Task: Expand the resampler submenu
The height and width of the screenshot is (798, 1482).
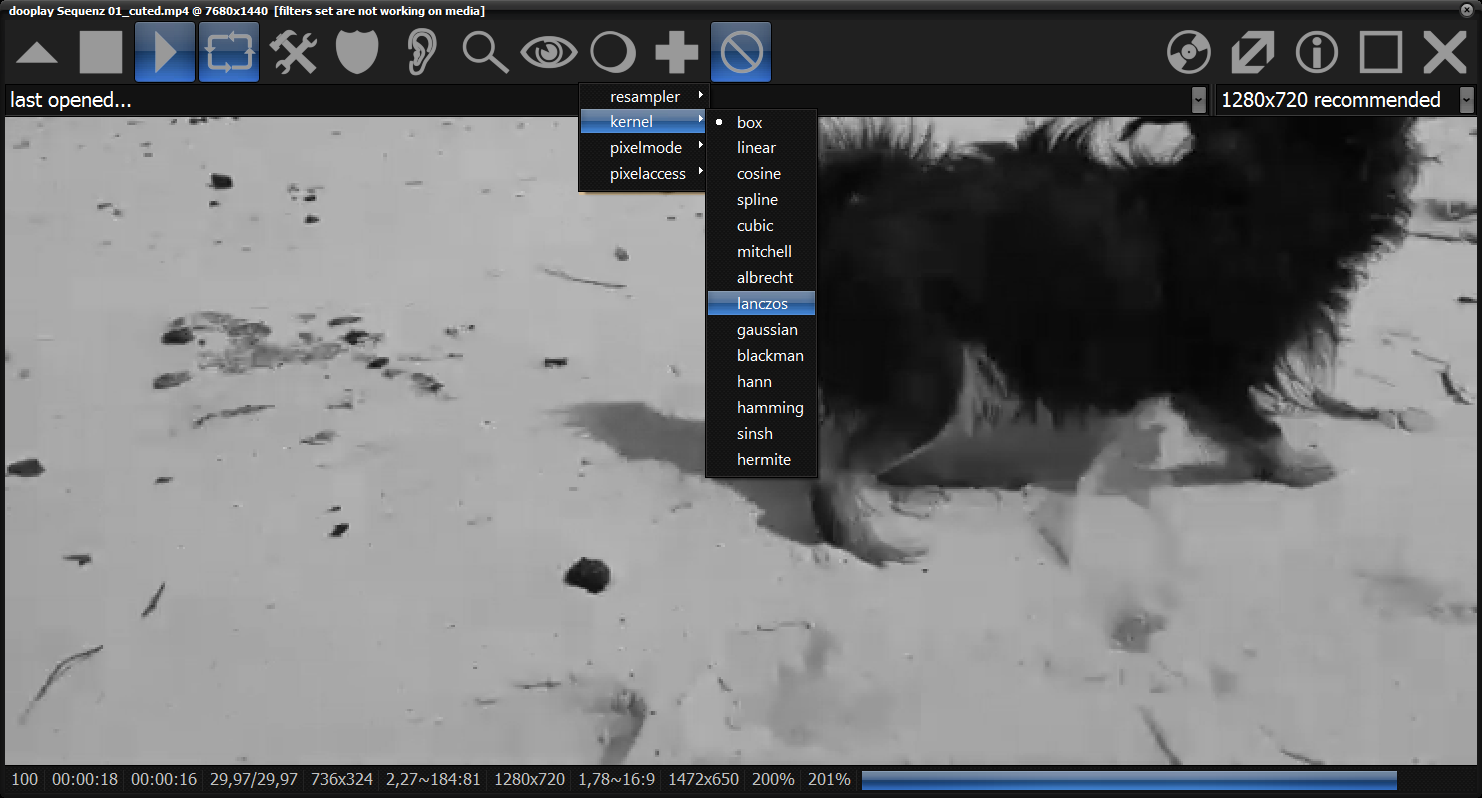Action: [645, 97]
